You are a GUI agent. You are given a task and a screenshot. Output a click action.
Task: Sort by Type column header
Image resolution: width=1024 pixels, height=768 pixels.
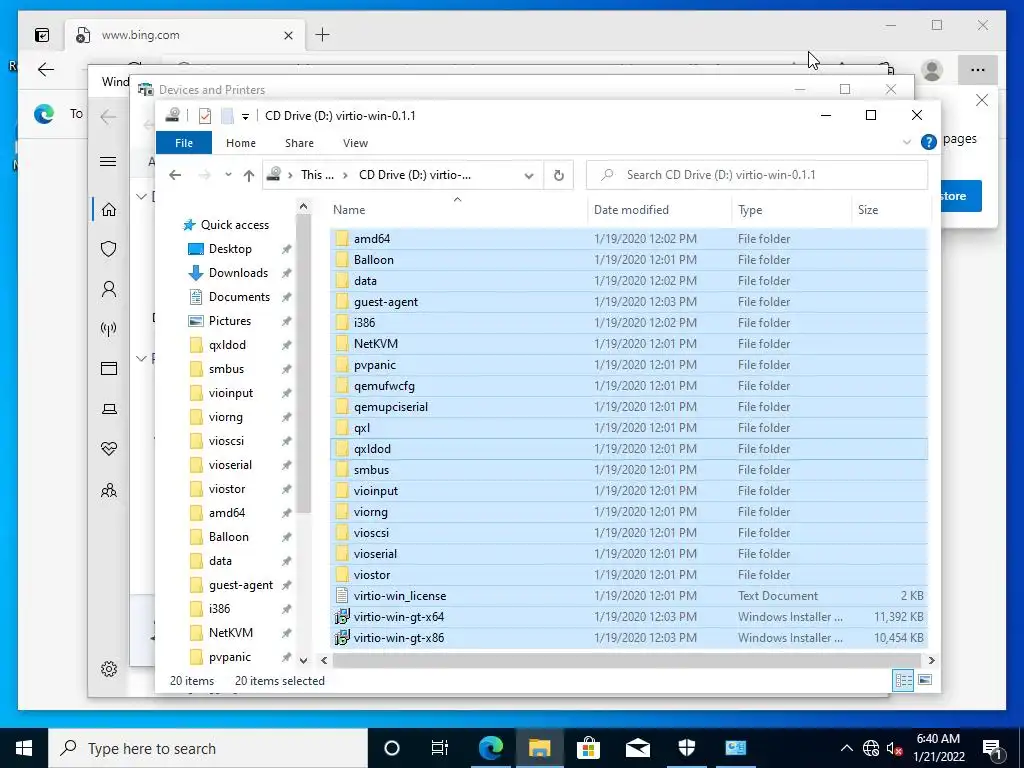point(792,210)
